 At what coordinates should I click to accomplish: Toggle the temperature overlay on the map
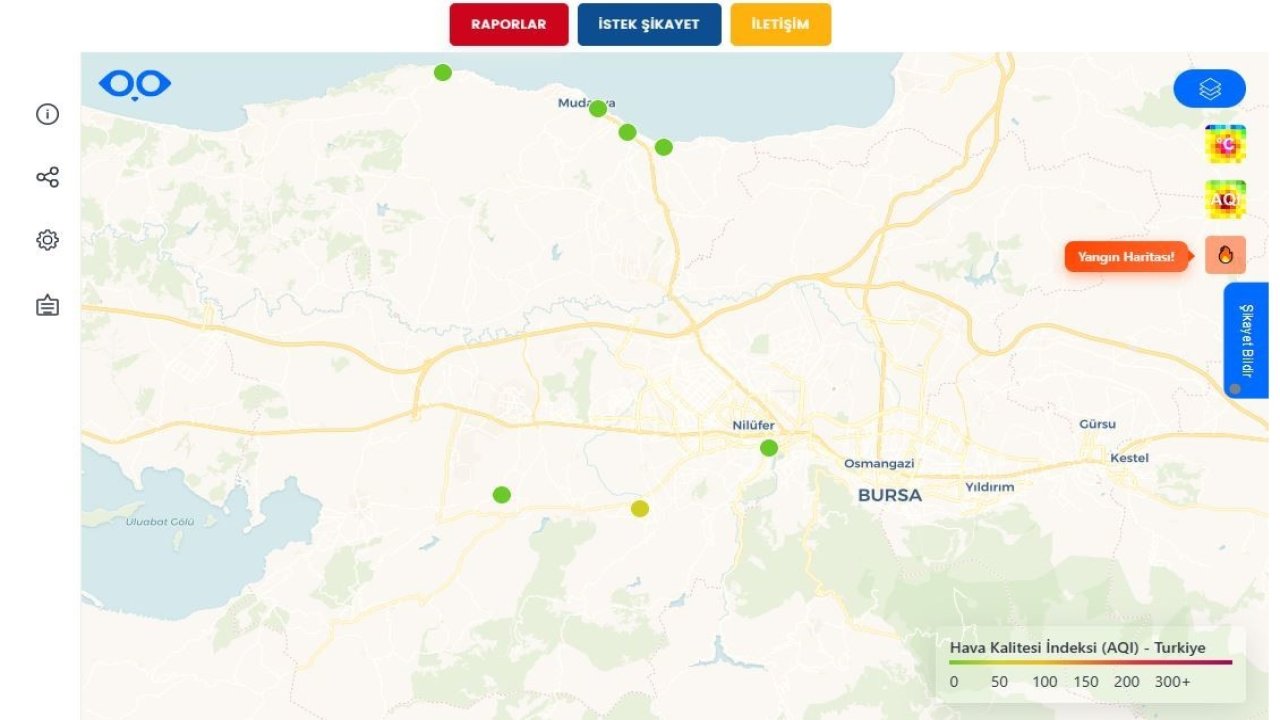click(x=1224, y=144)
